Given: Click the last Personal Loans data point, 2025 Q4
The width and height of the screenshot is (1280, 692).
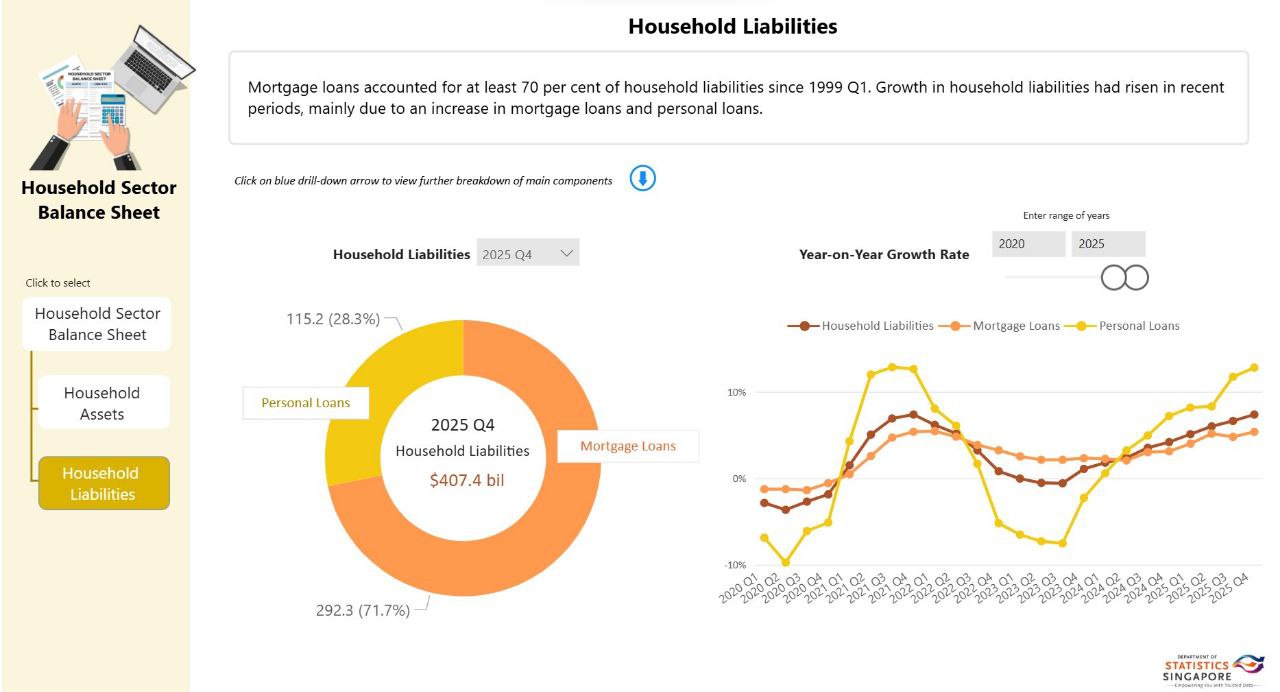Looking at the screenshot, I should point(1254,368).
